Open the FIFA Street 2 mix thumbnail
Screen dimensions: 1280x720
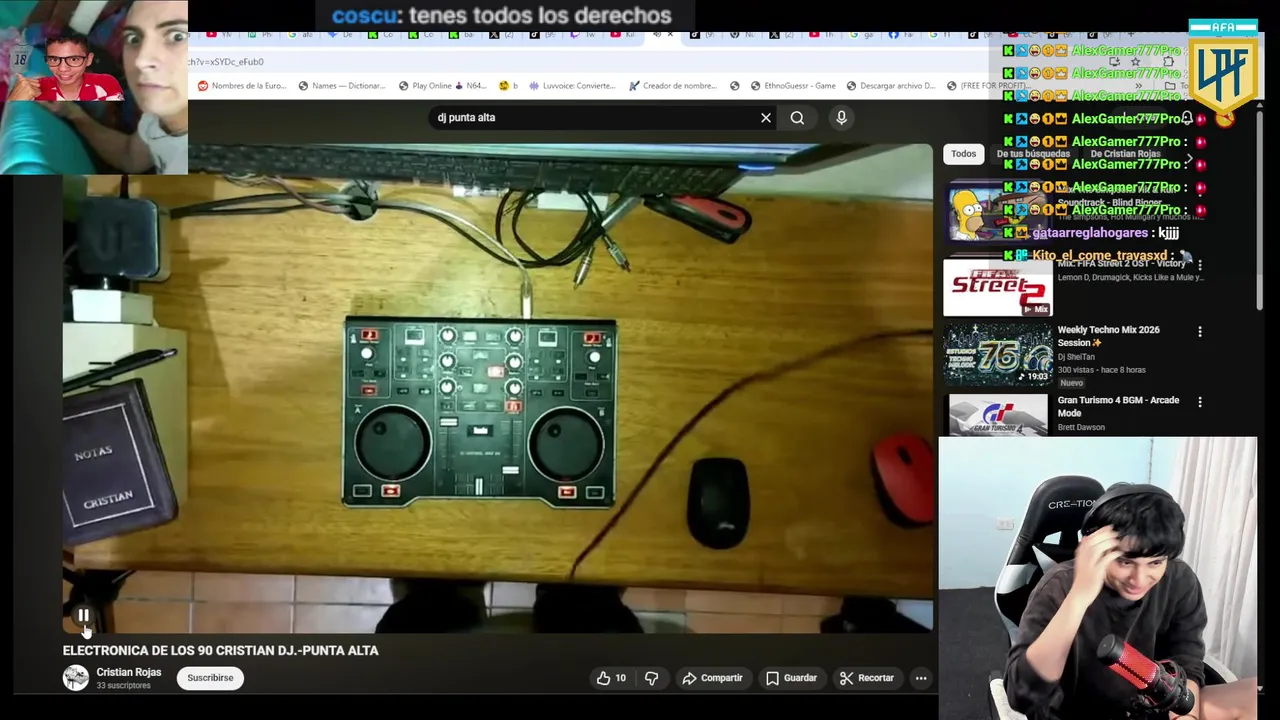click(x=997, y=287)
